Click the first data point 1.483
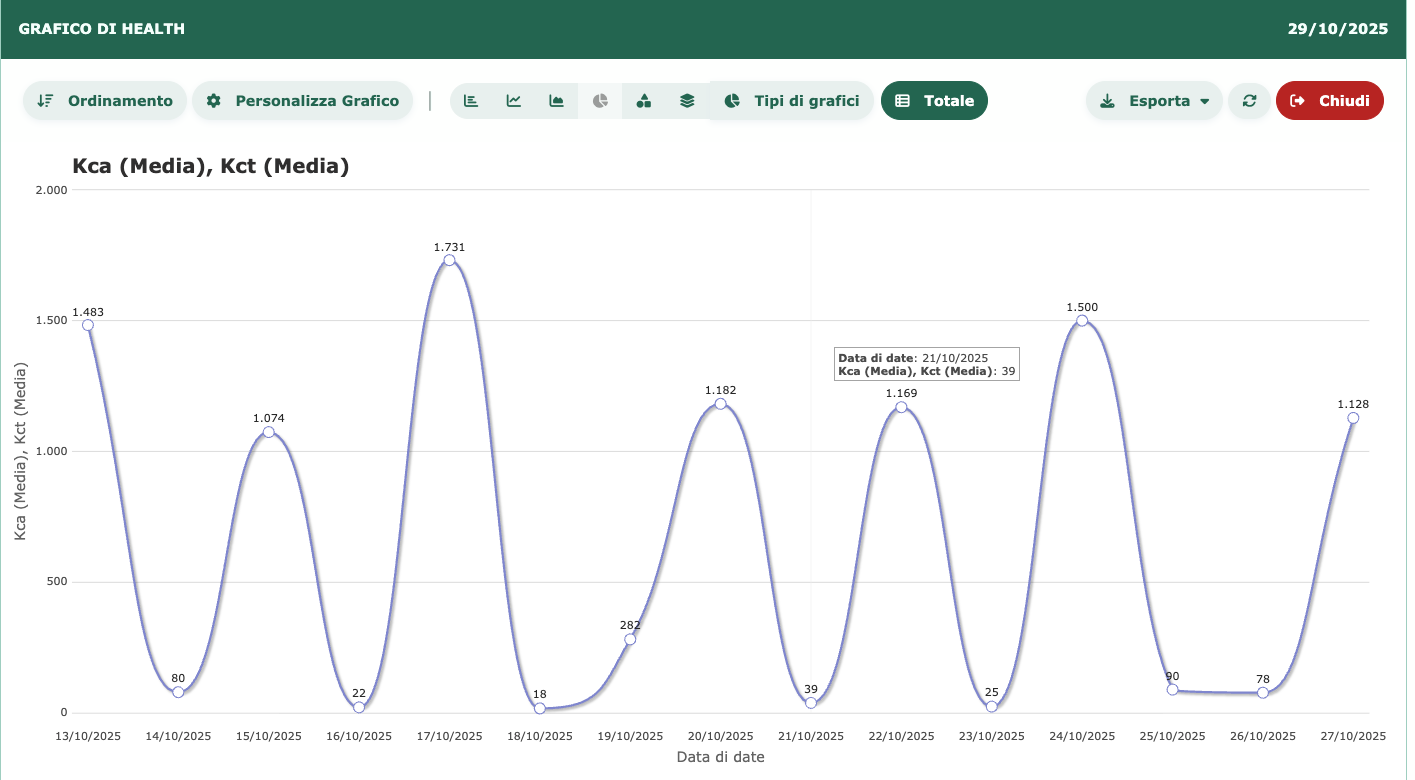 pyautogui.click(x=88, y=325)
